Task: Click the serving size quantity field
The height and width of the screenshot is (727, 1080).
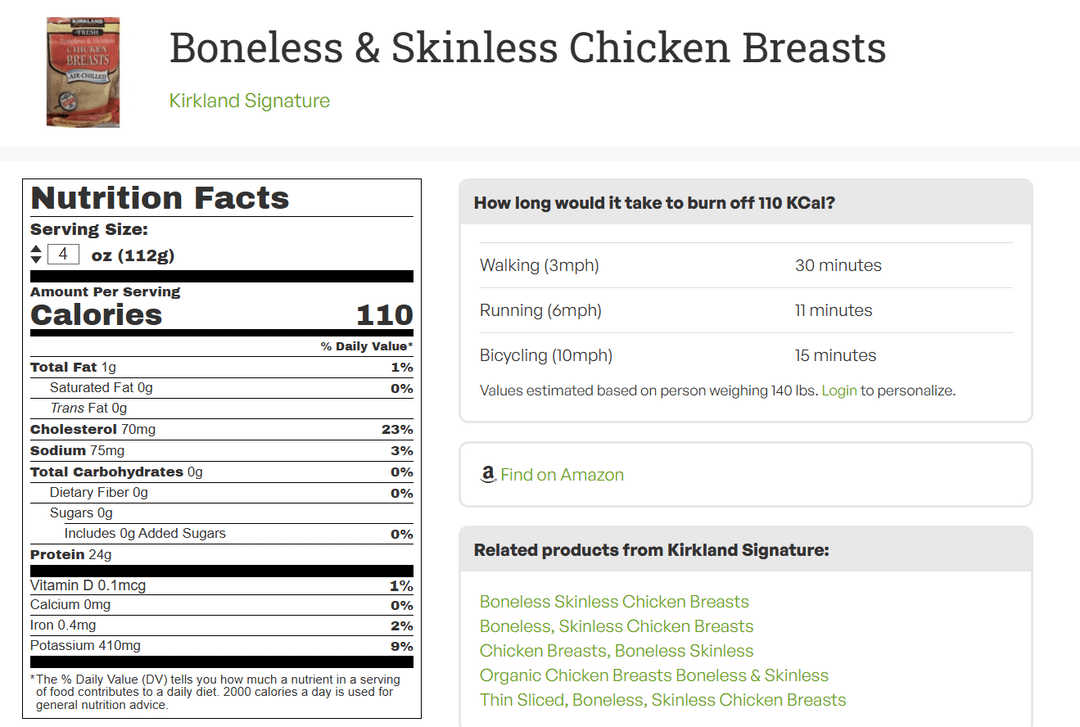Action: pos(63,254)
